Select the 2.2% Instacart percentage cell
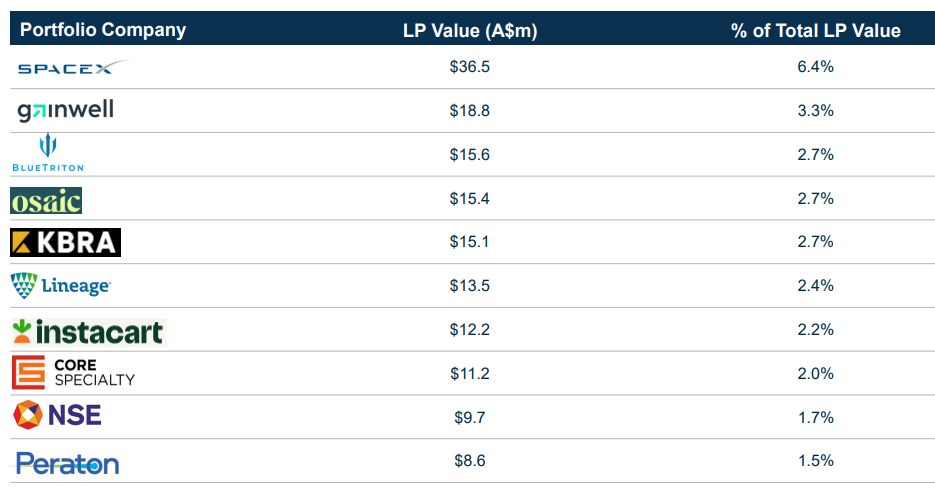Viewport: 935px width, 499px height. [816, 330]
